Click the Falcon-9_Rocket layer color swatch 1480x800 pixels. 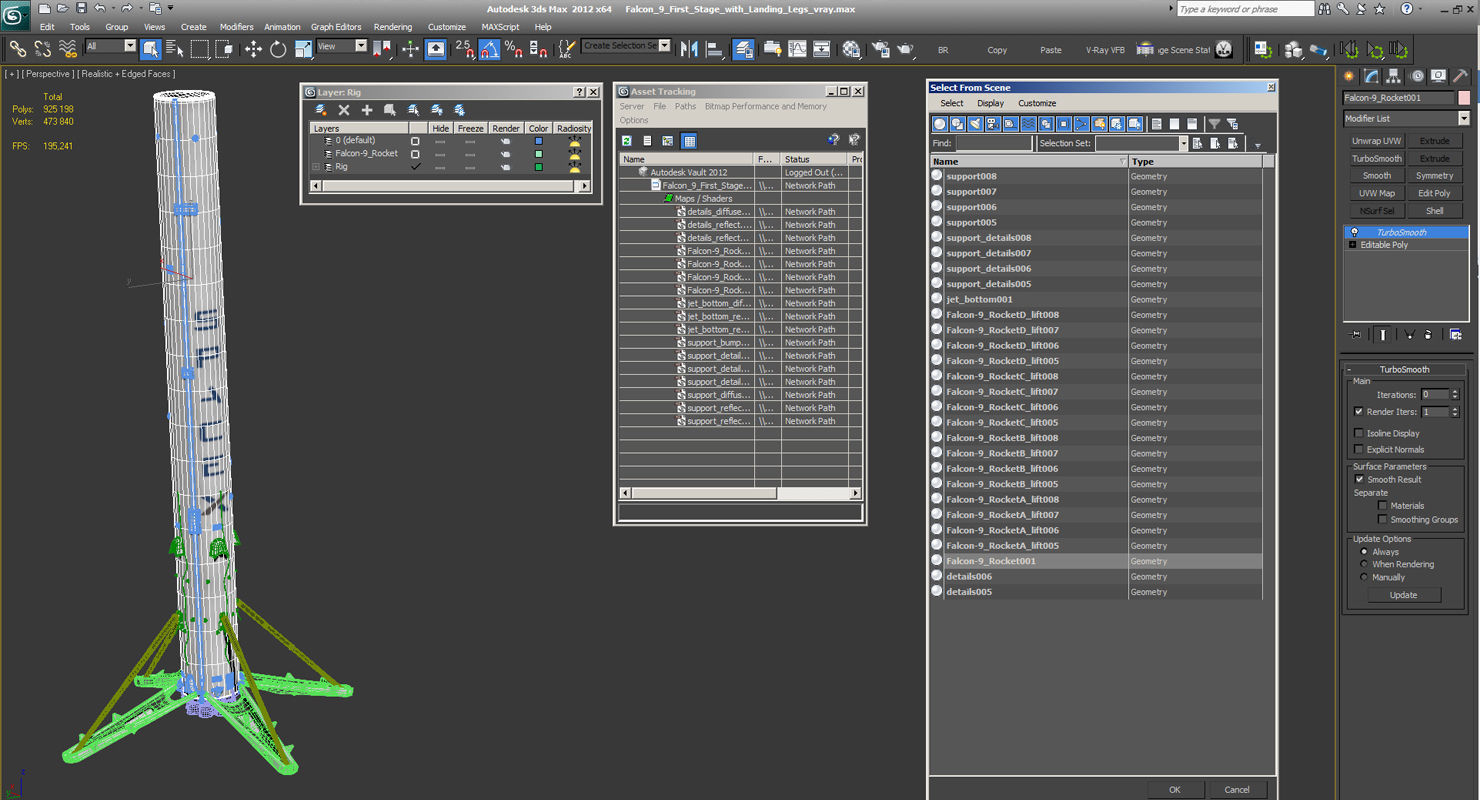[538, 154]
